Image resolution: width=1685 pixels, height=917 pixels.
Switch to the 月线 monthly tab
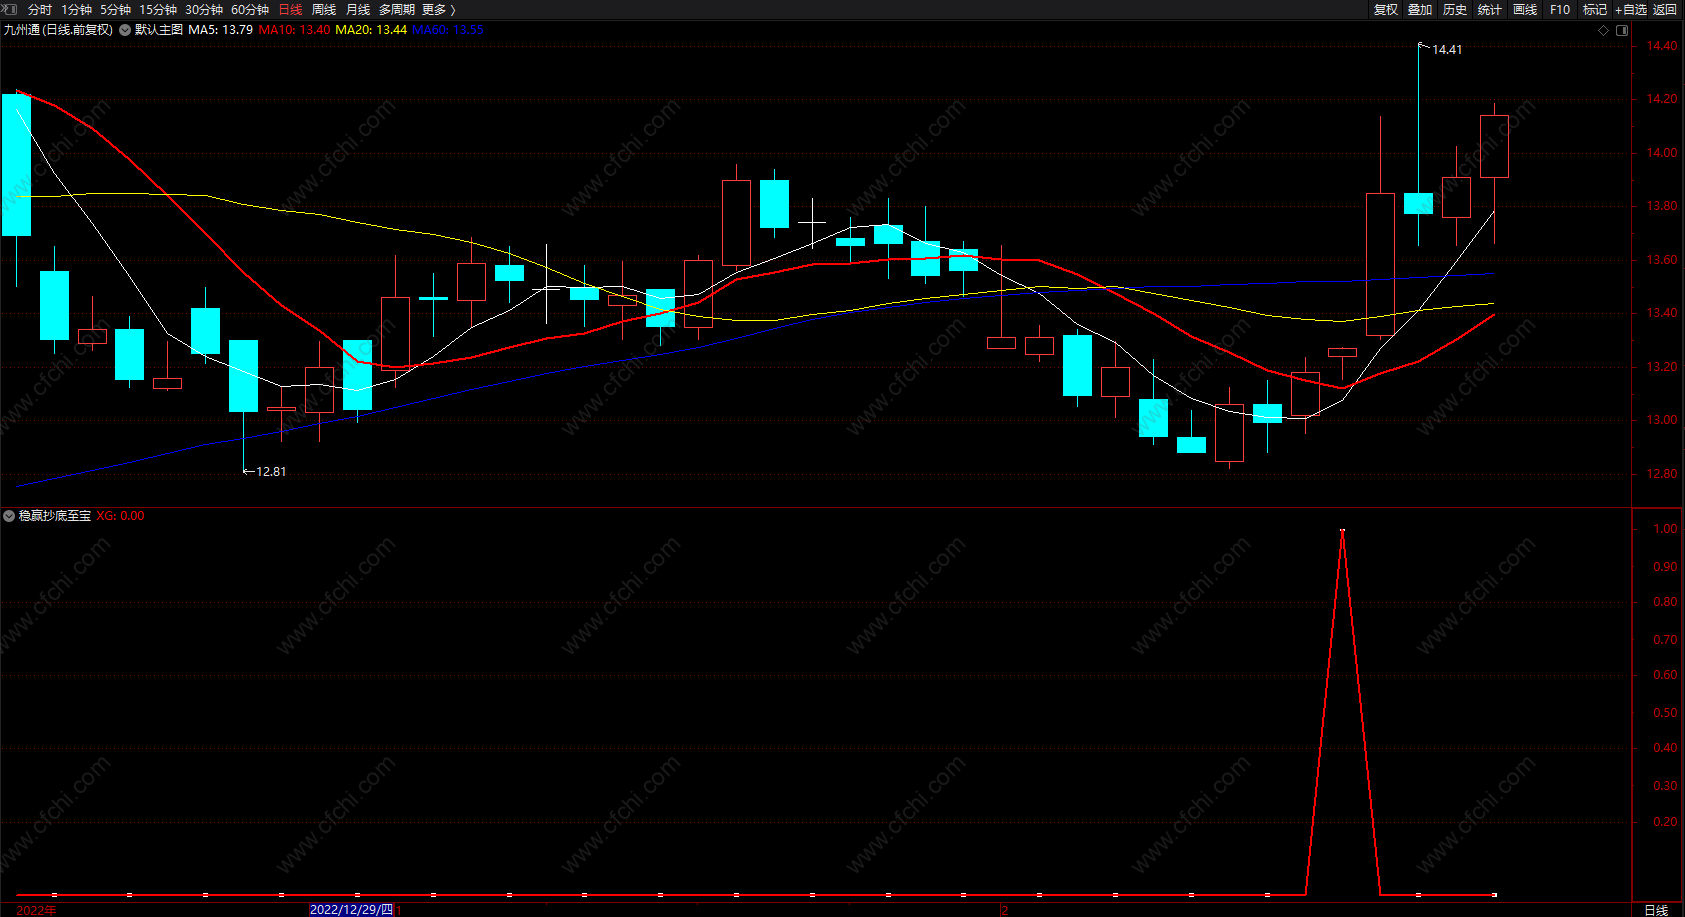(x=358, y=9)
